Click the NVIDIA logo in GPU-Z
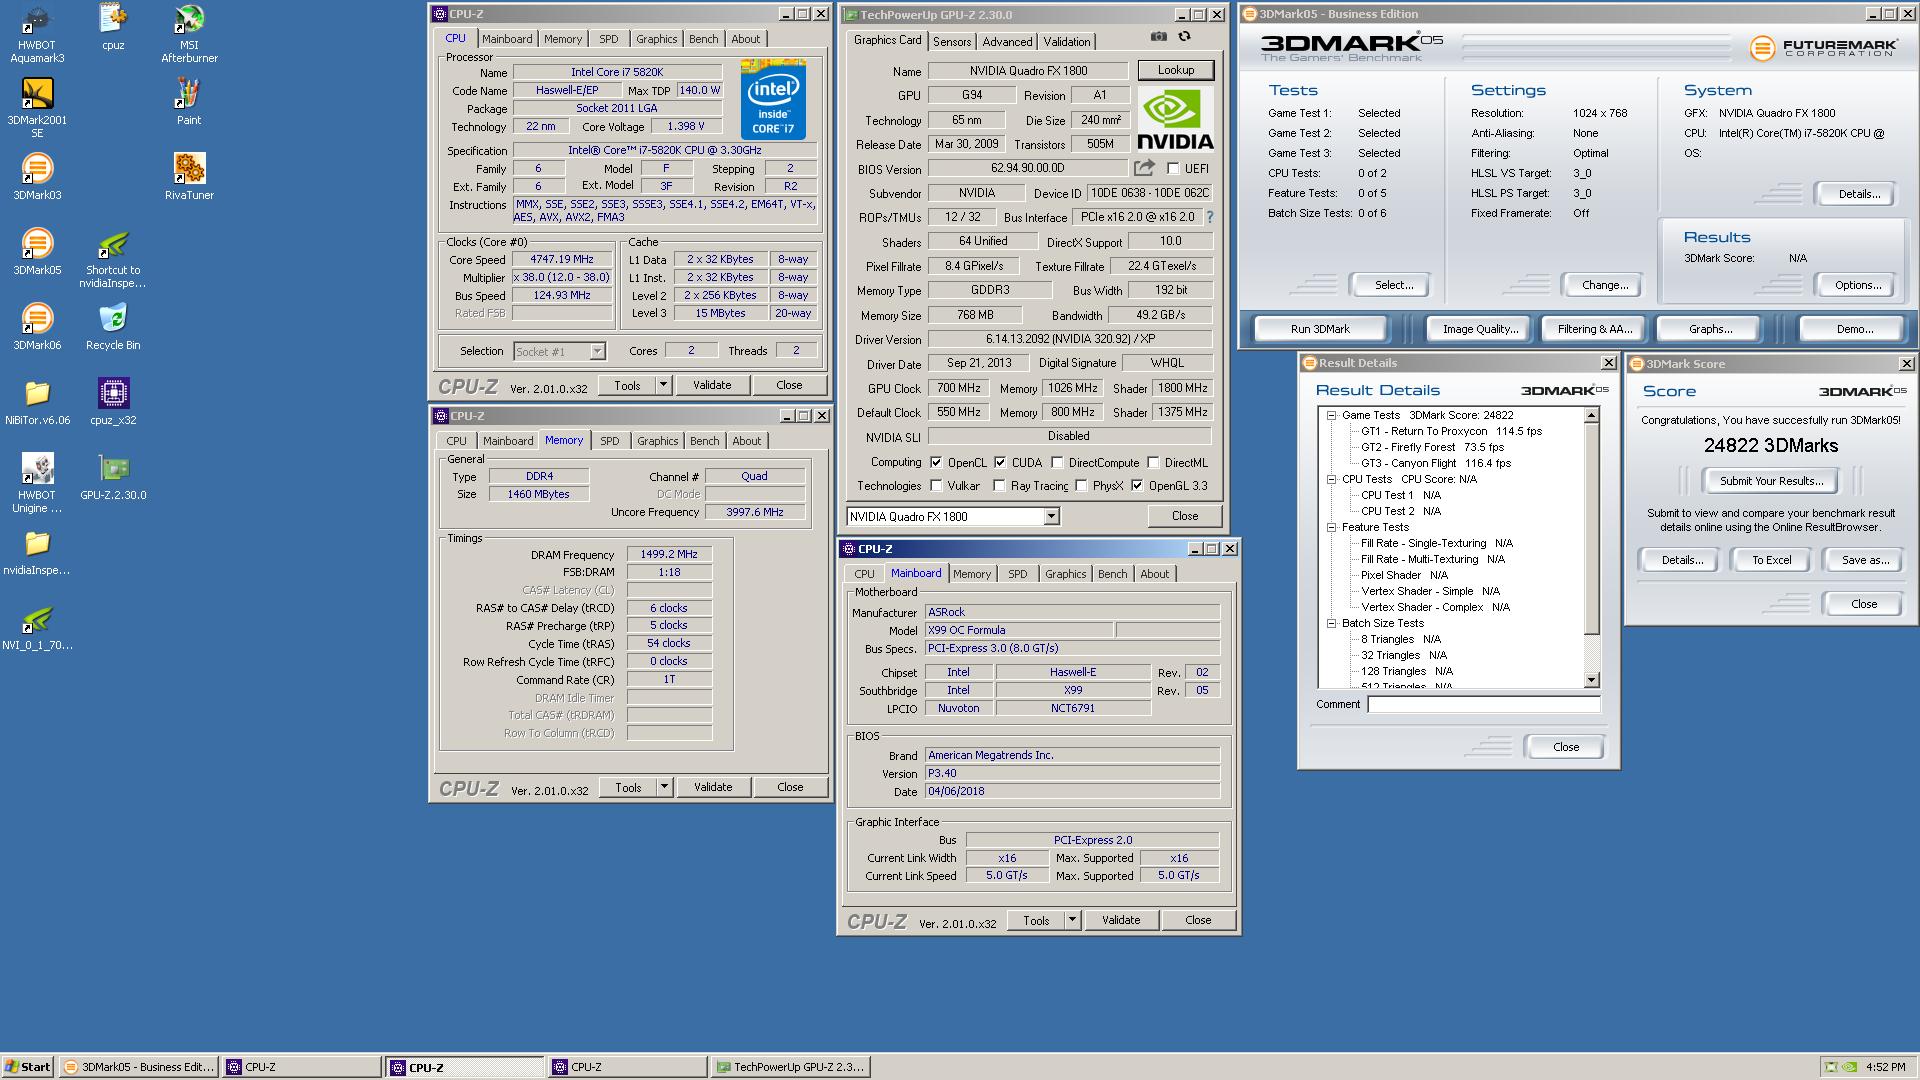Screen dimensions: 1920x1080 coord(1175,118)
